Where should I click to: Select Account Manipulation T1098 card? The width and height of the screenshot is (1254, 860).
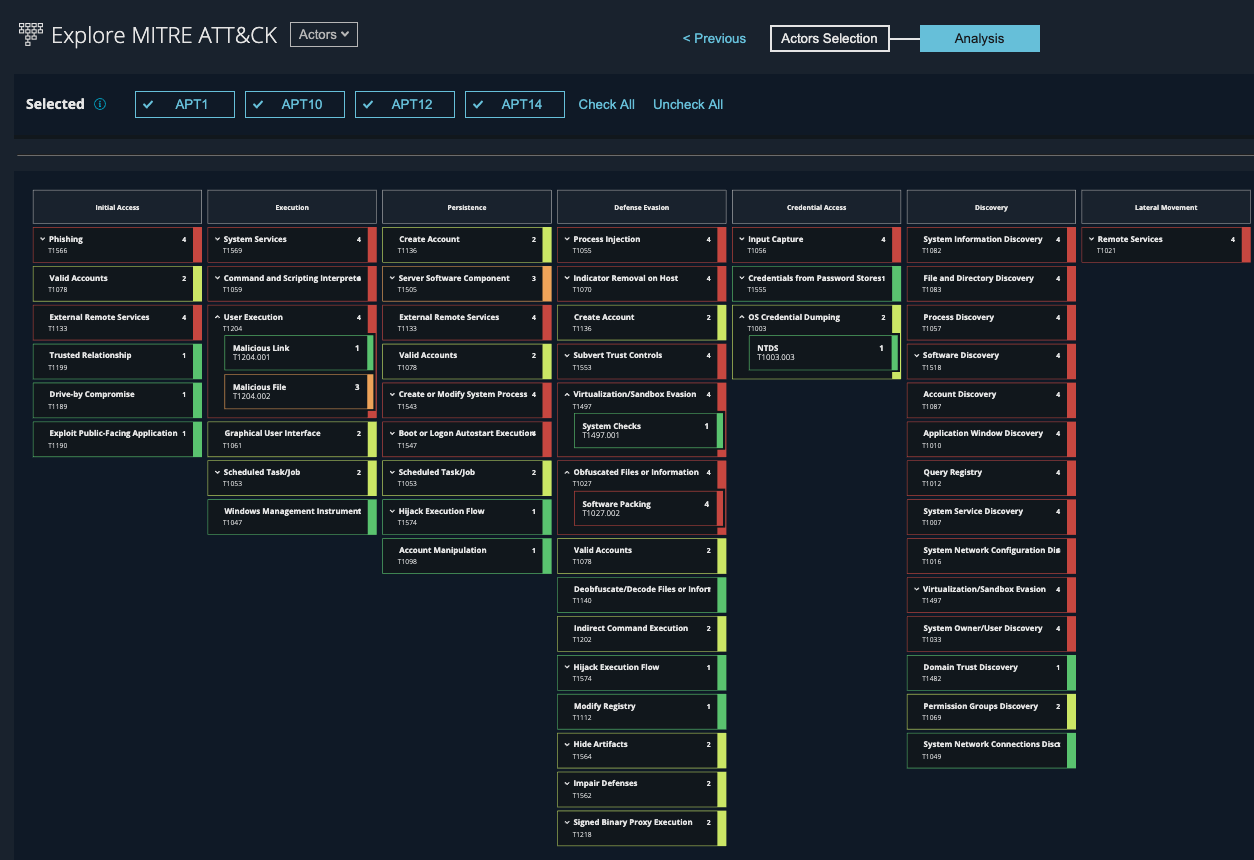[x=467, y=556]
